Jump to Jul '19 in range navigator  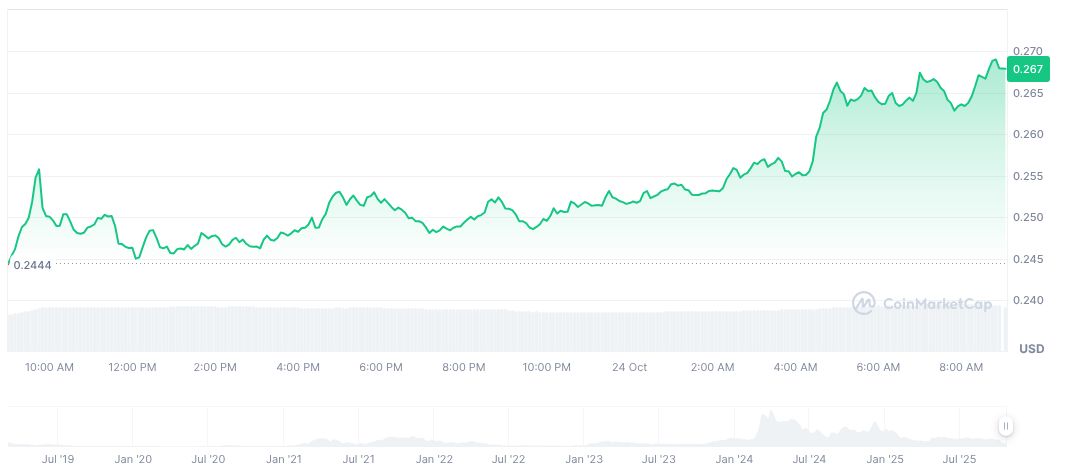(58, 459)
